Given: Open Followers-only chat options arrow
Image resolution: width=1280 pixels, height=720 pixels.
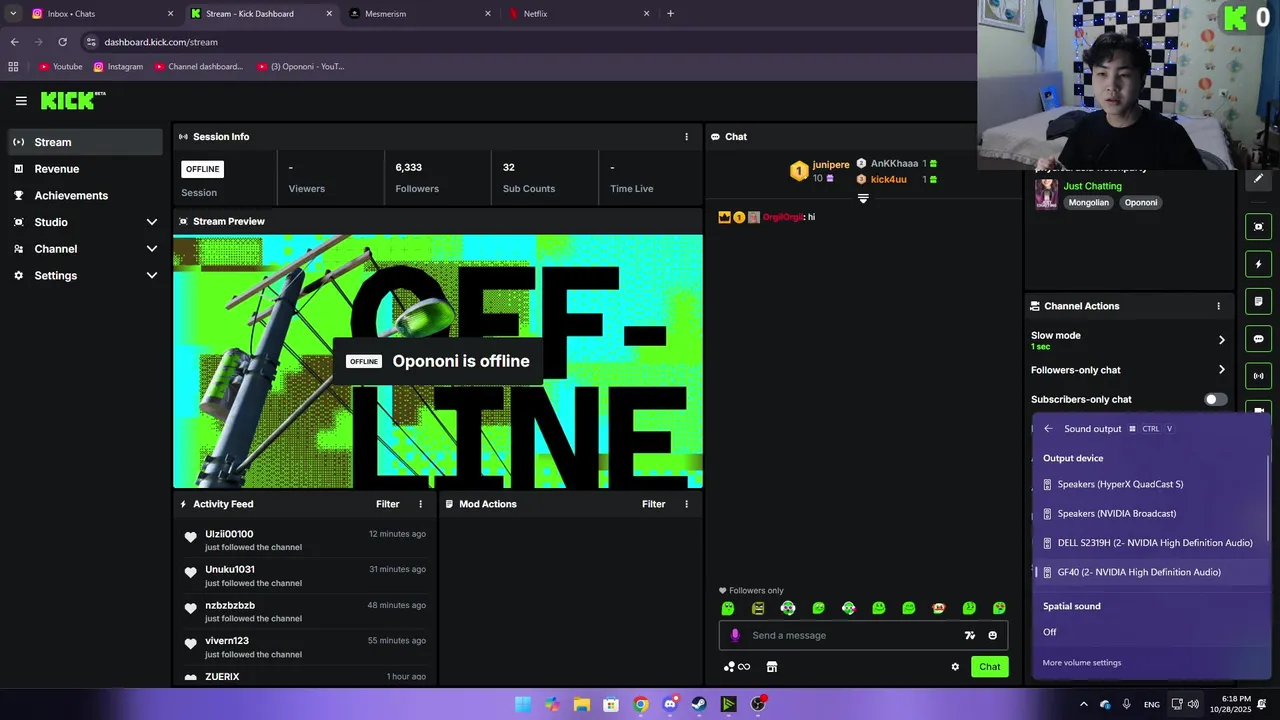Looking at the screenshot, I should pyautogui.click(x=1221, y=370).
